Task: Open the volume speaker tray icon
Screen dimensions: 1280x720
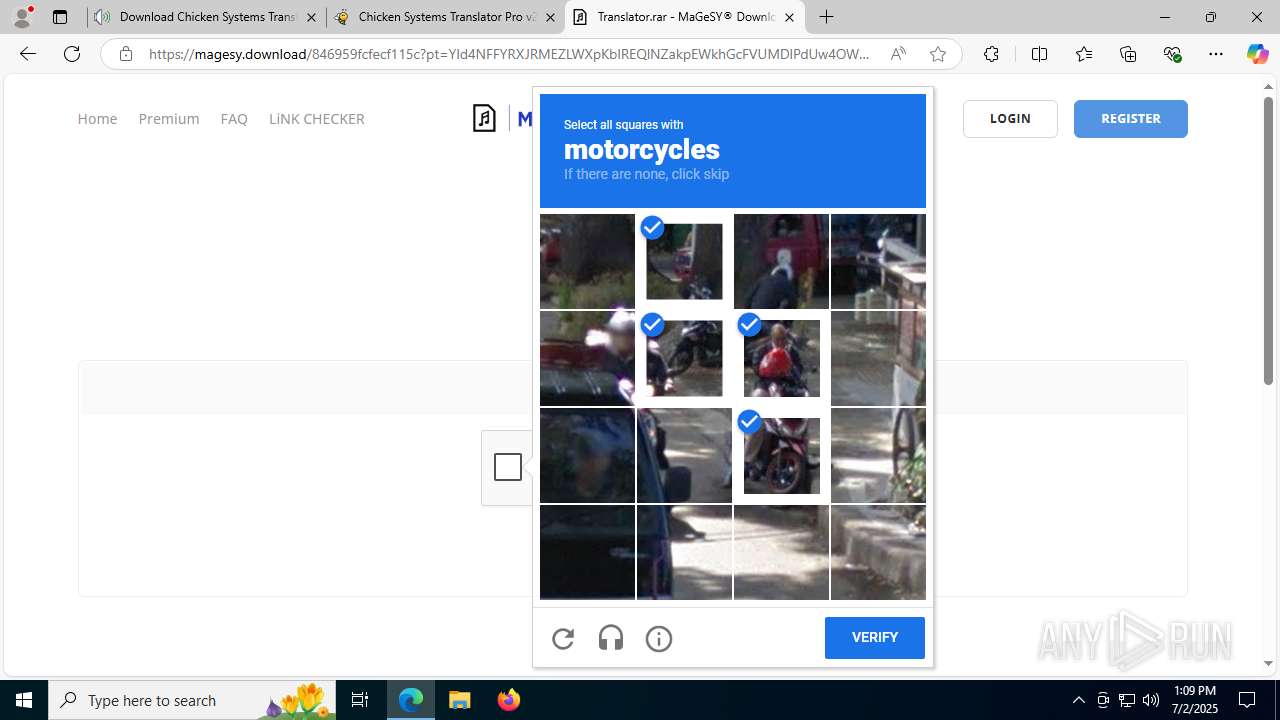Action: pyautogui.click(x=1151, y=700)
